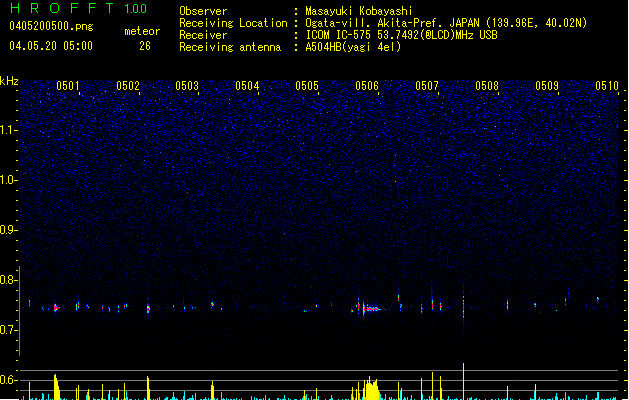Click the 'meteor' count label

click(x=142, y=31)
